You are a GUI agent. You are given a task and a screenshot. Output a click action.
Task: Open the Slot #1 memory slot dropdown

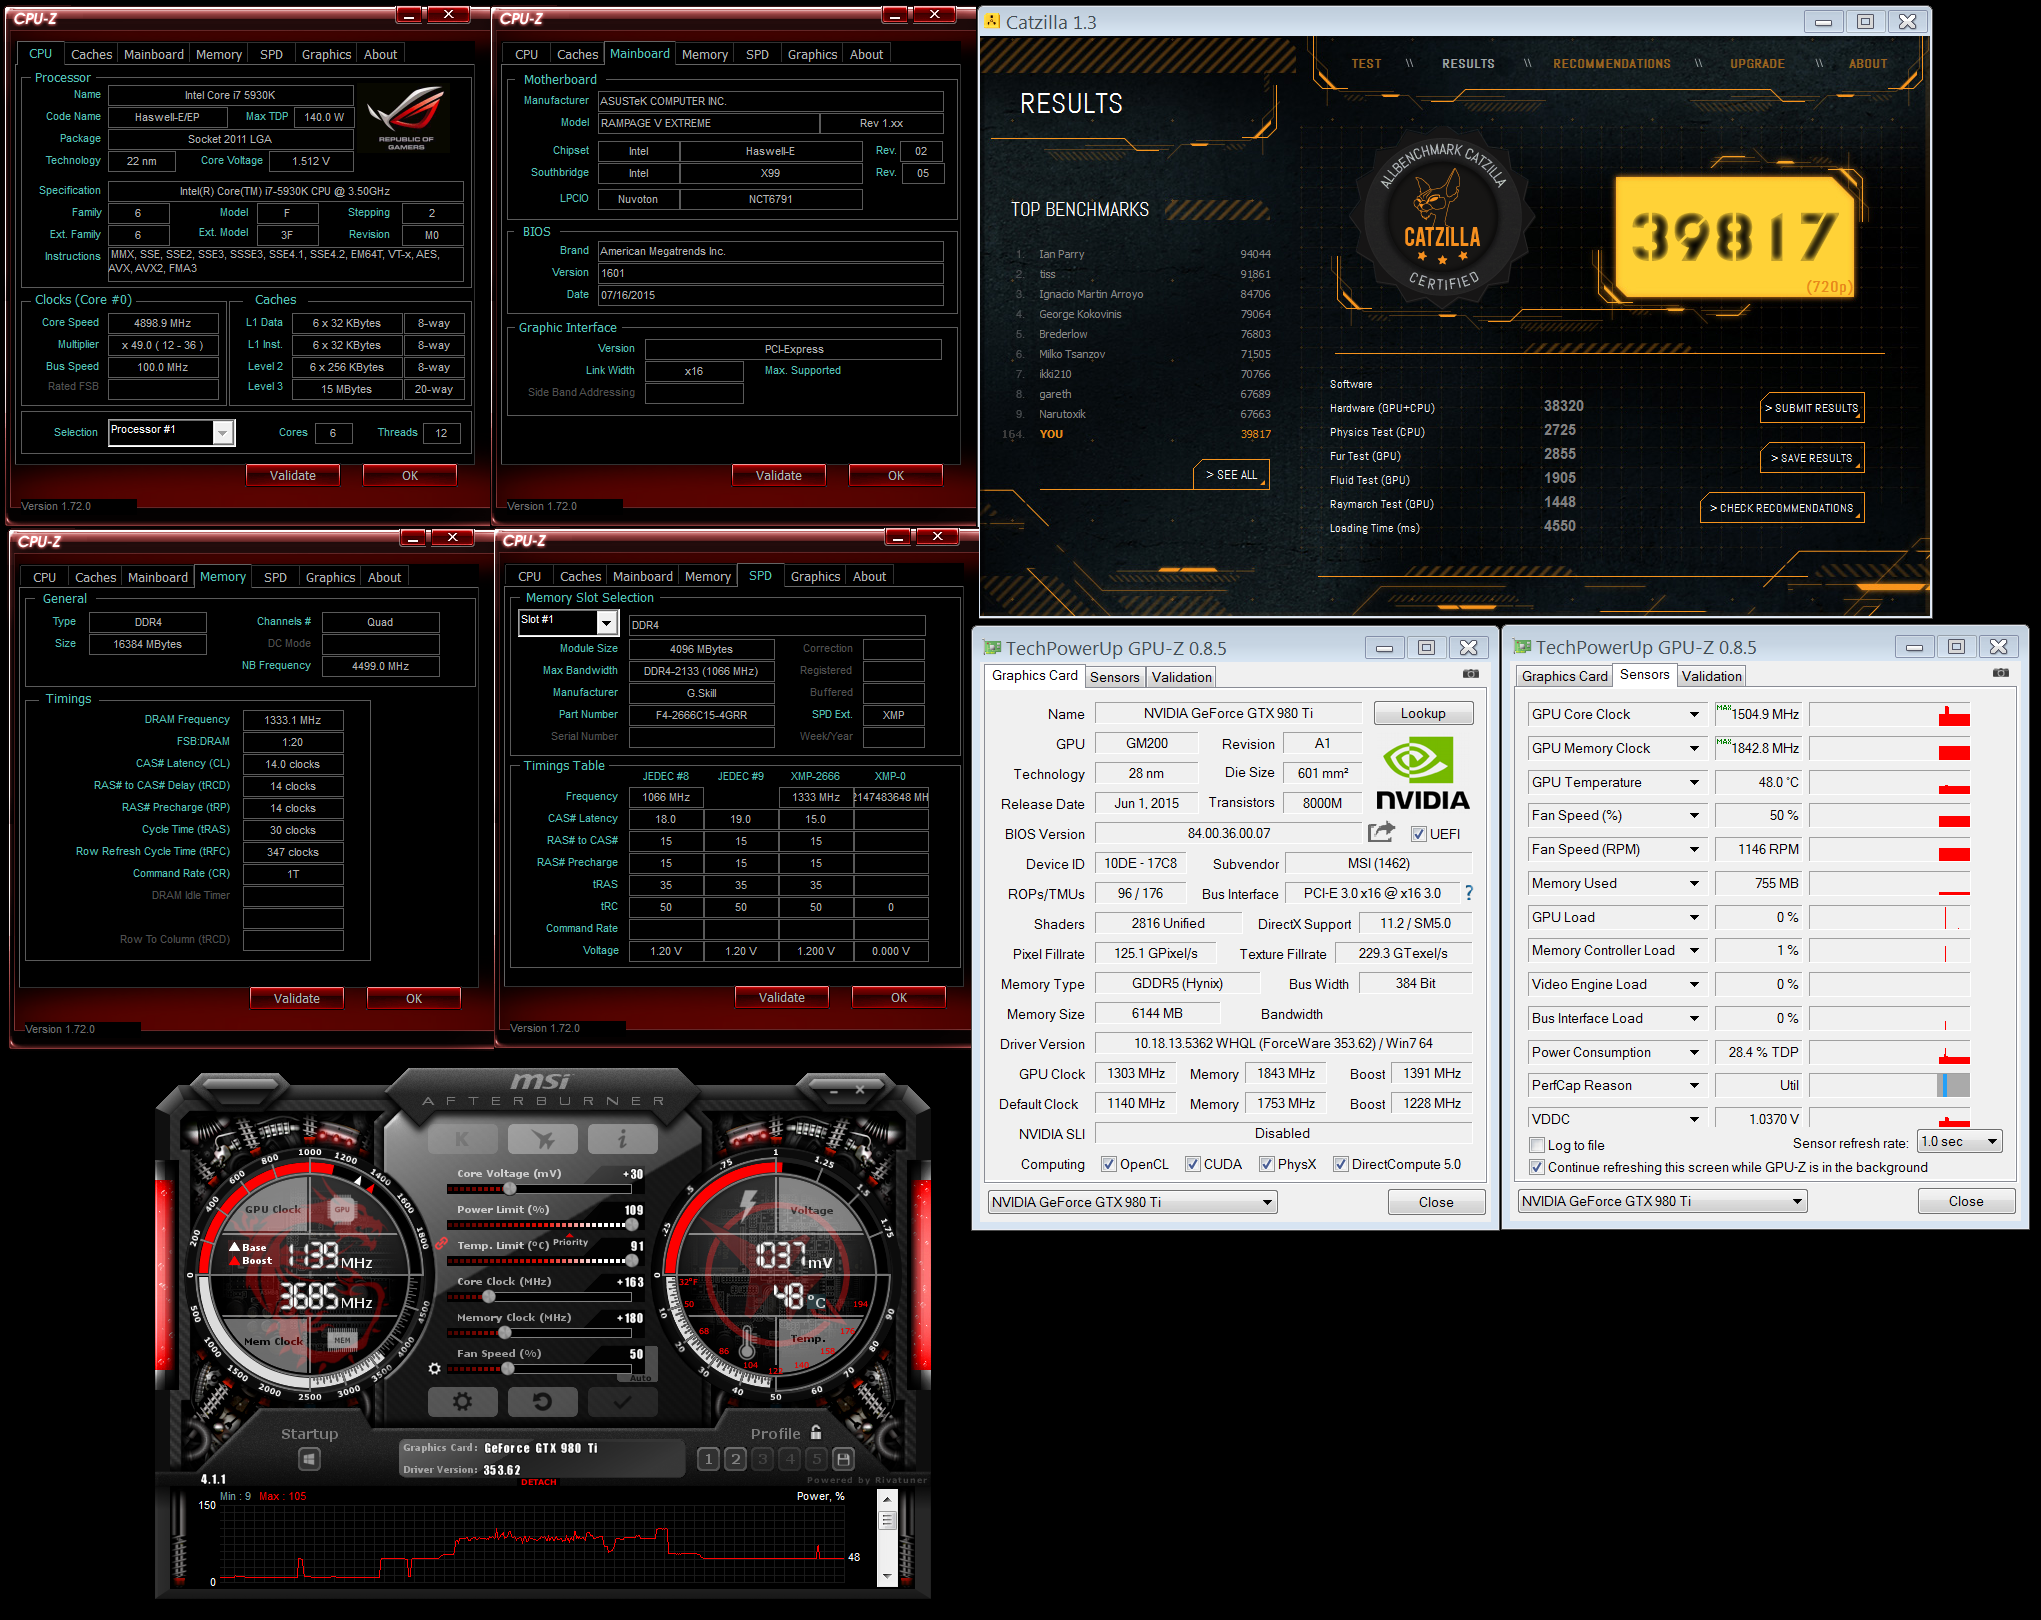click(606, 623)
